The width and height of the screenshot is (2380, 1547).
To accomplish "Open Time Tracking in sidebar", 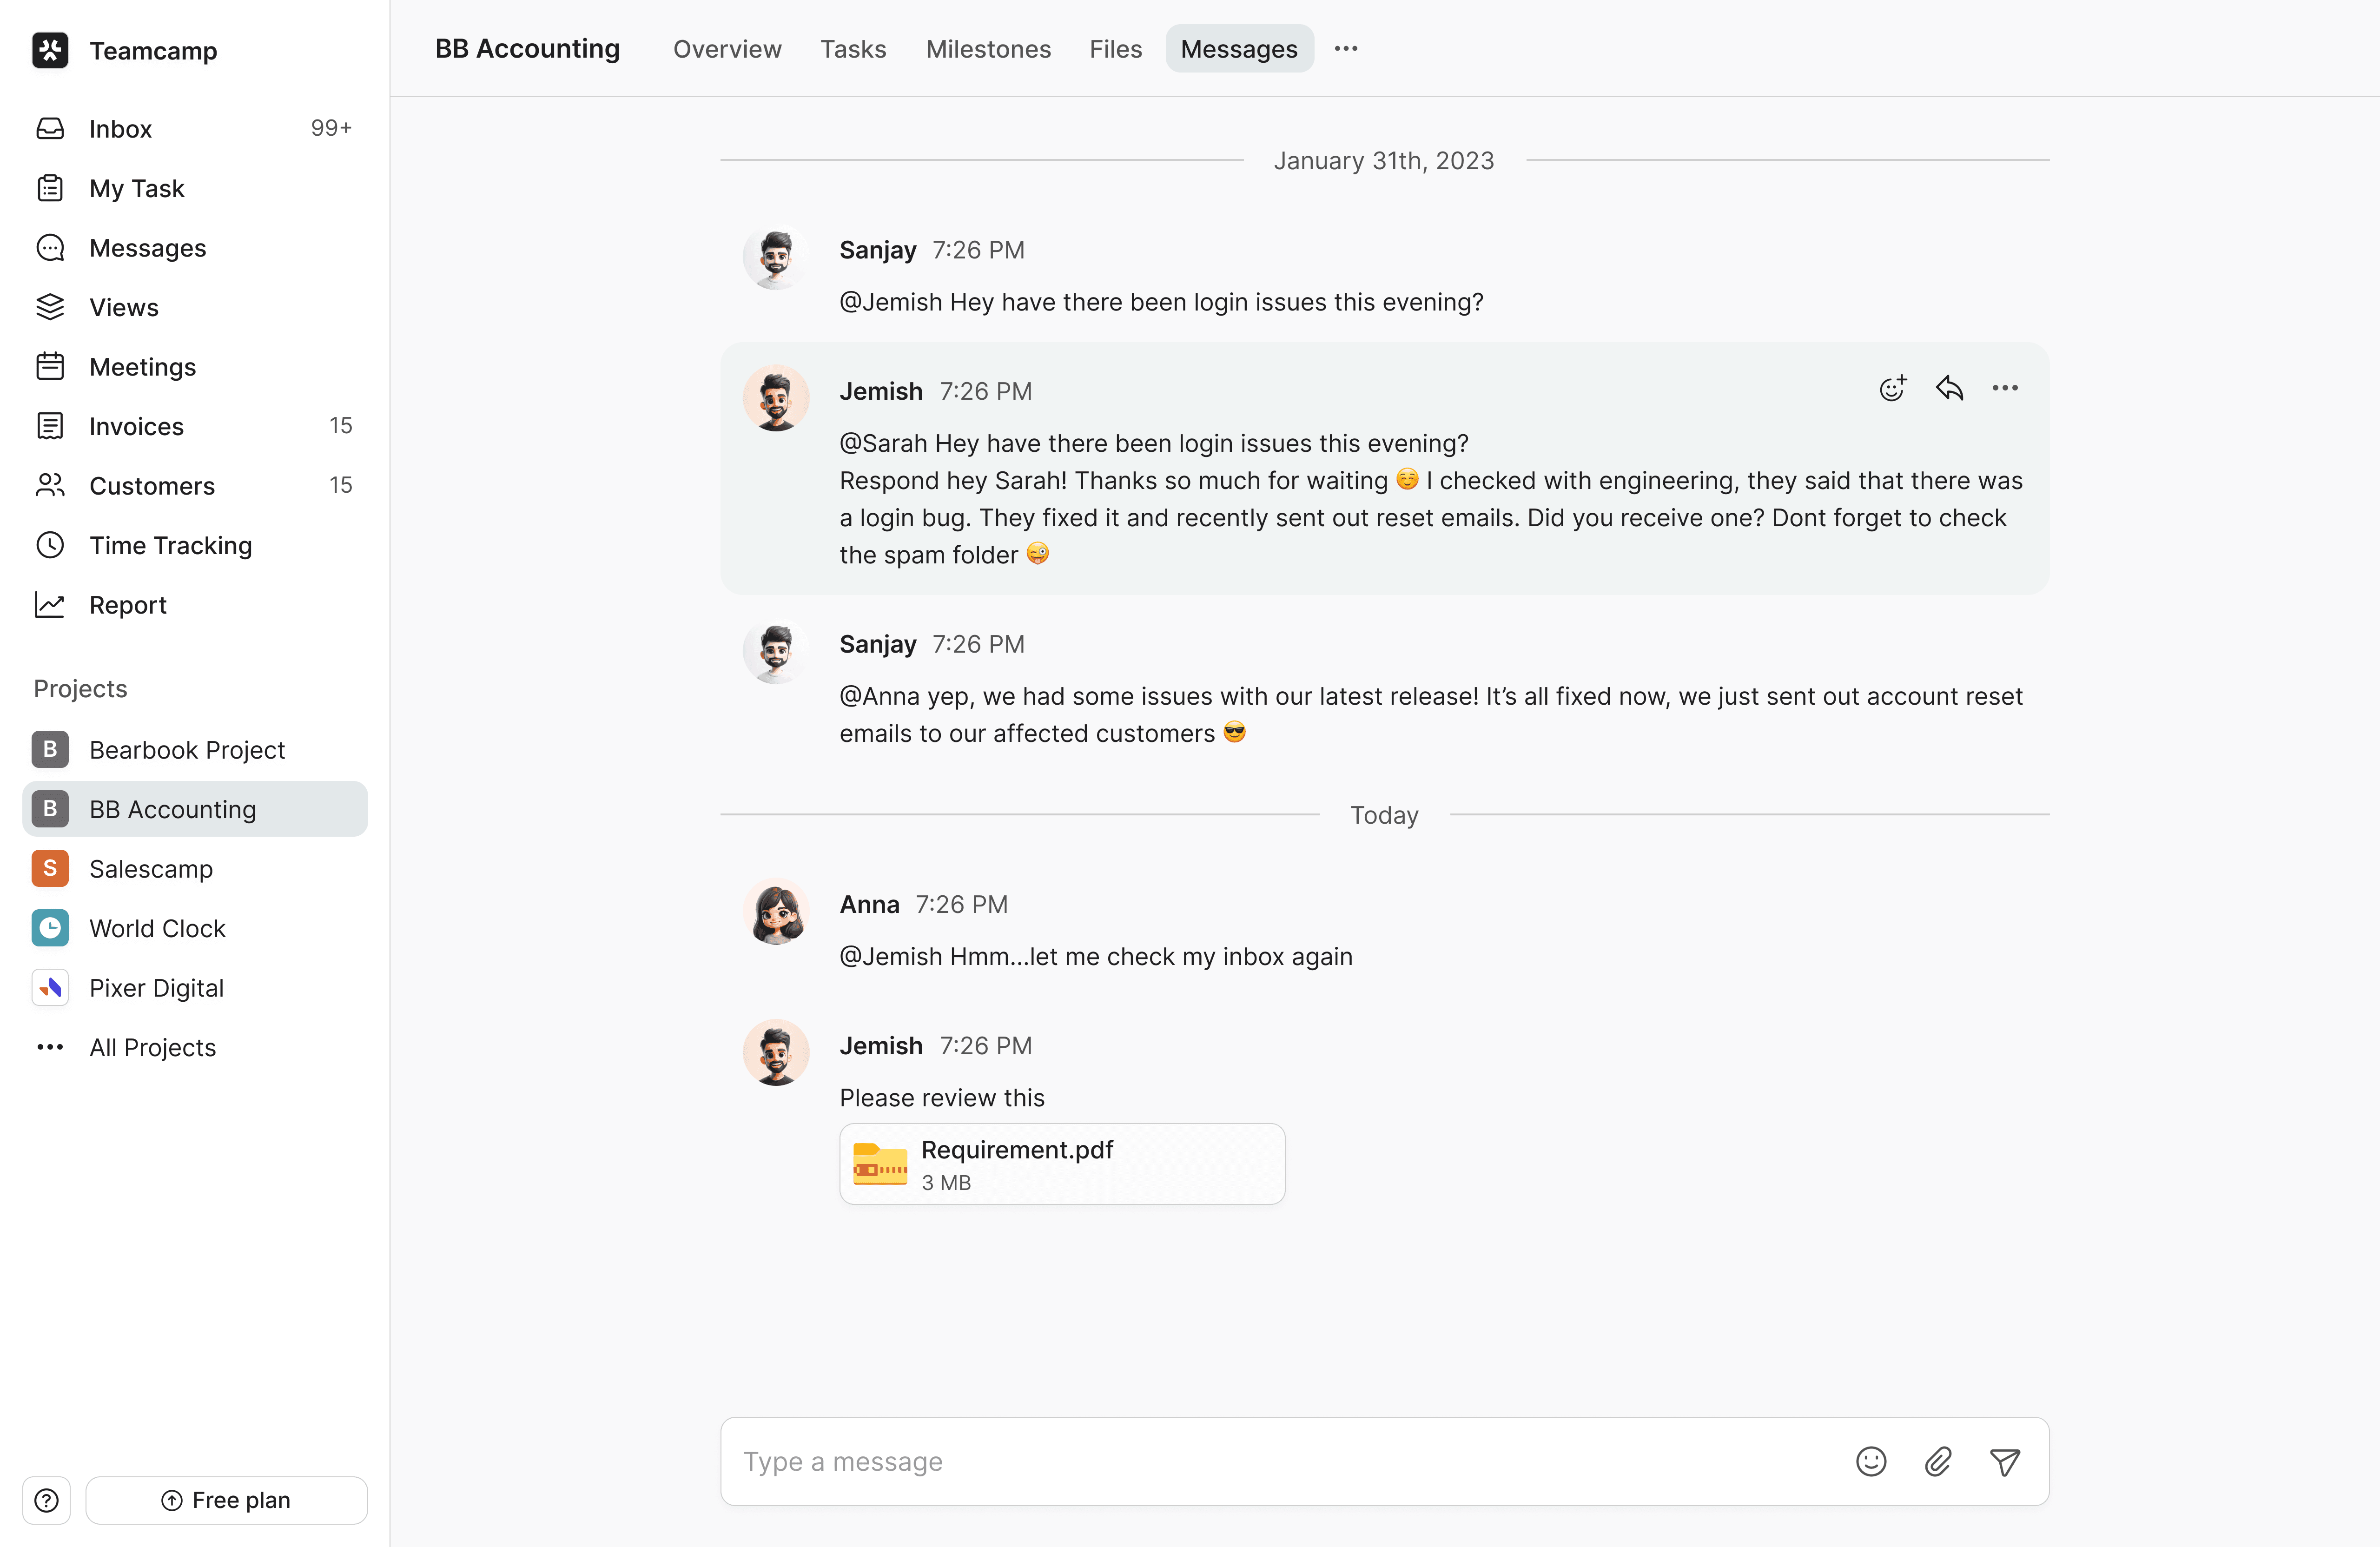I will (x=170, y=545).
